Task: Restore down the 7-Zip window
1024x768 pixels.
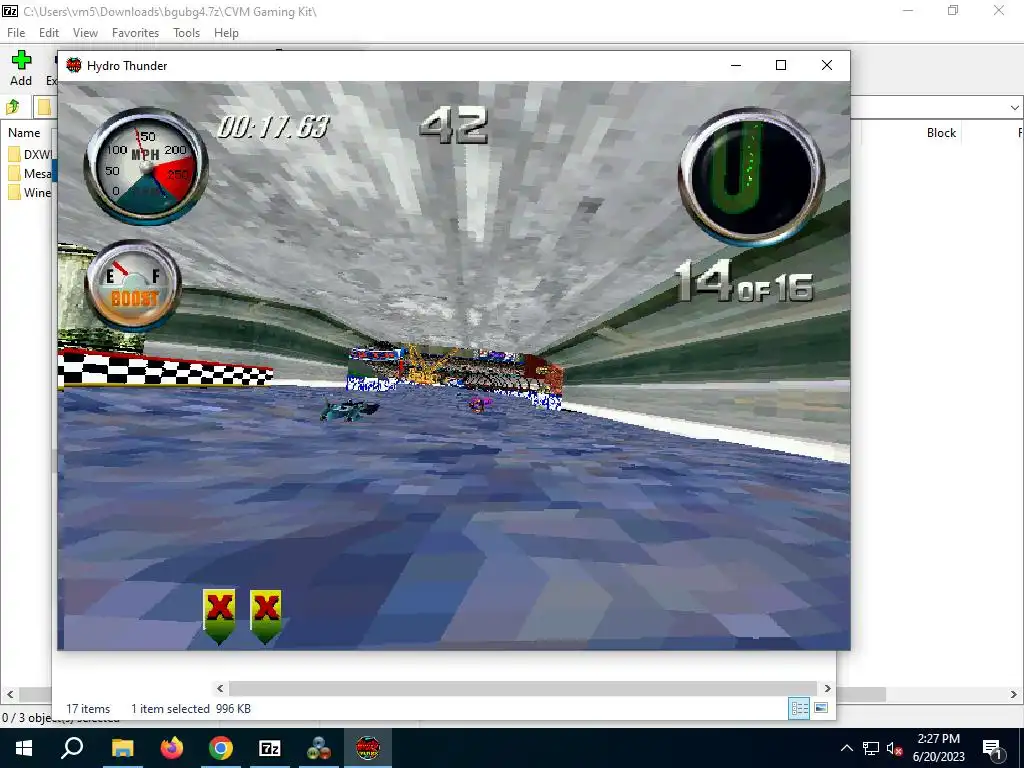Action: 953,10
